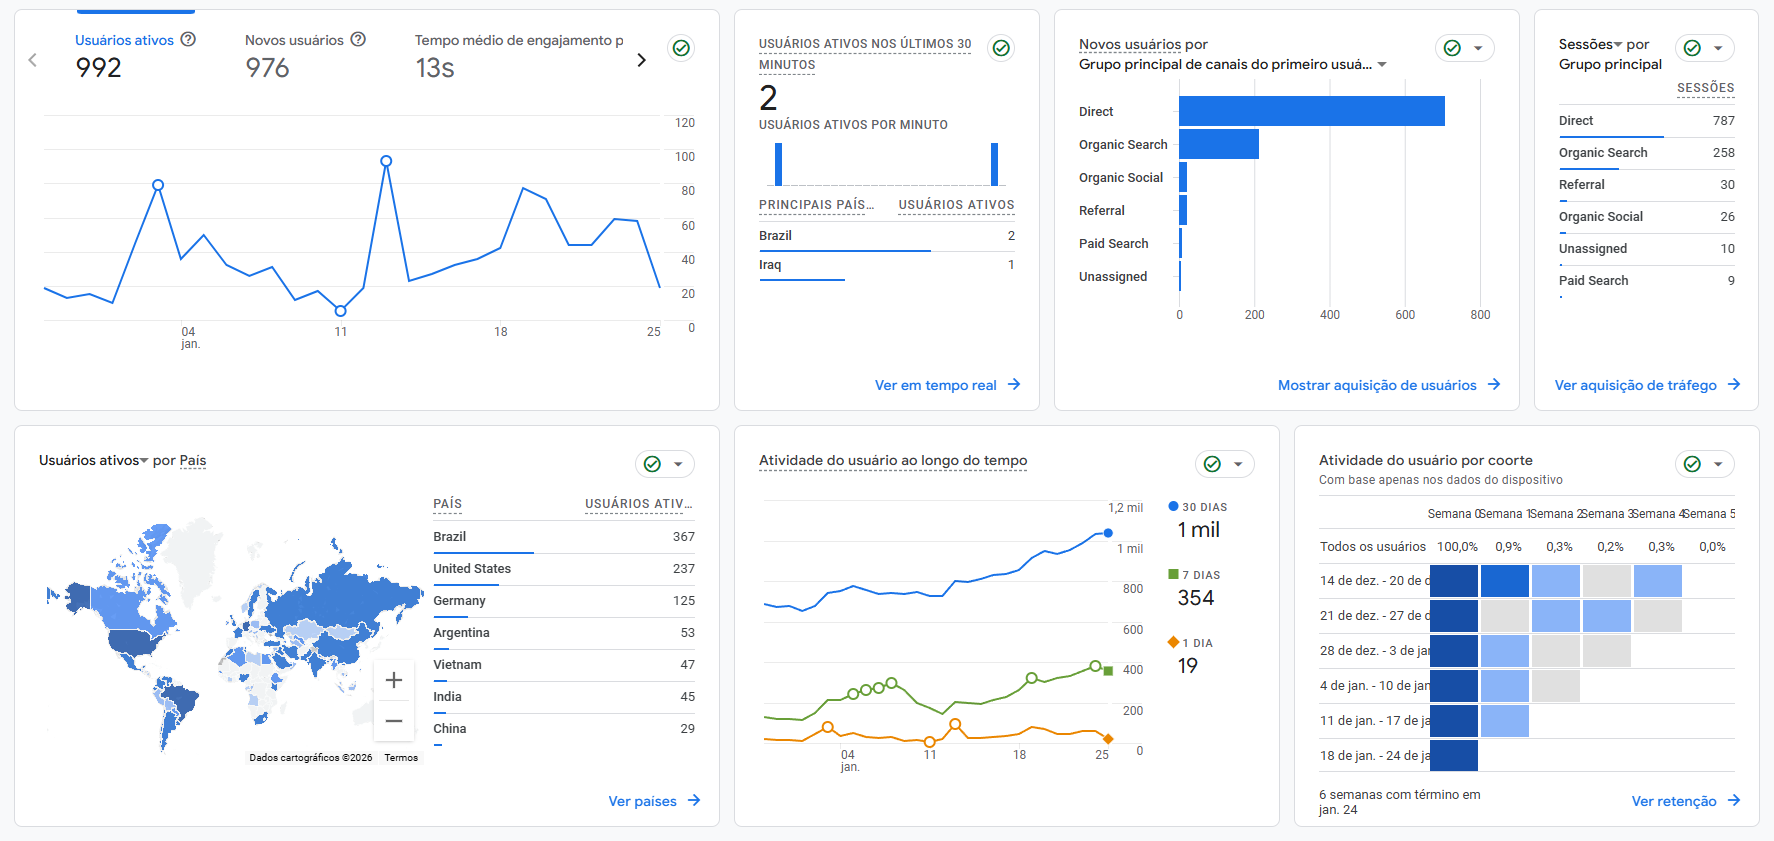1774x841 pixels.
Task: Click help icon next to Usuários ativos
Action: [188, 40]
